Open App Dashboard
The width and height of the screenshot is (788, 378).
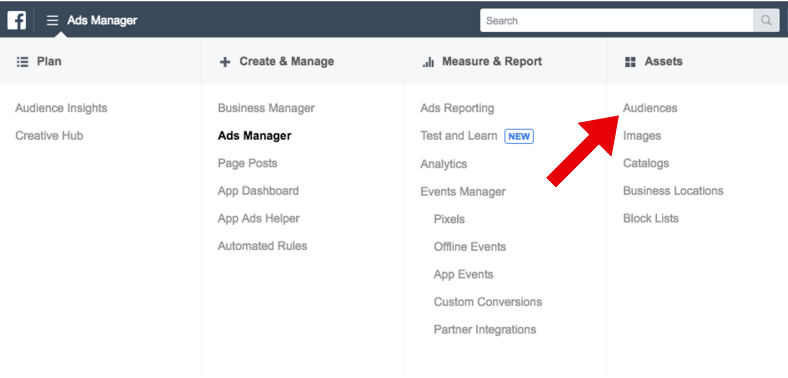click(258, 191)
